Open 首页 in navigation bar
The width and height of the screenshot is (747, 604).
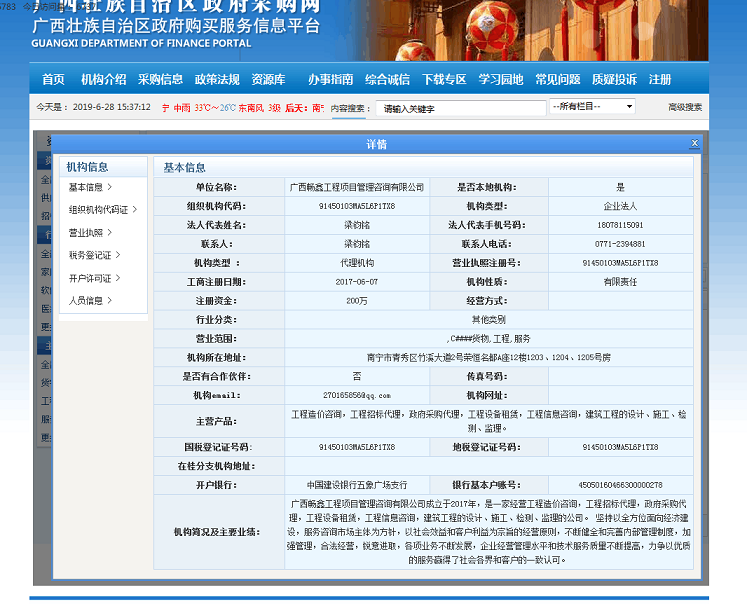tap(53, 80)
